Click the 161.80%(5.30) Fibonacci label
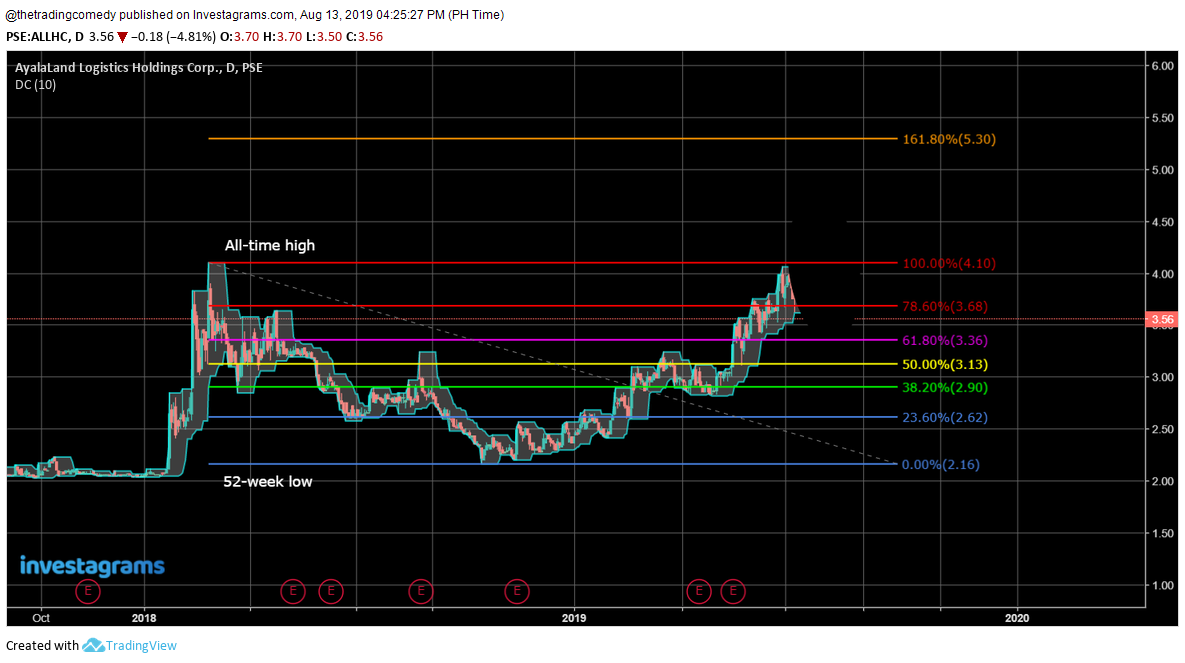The width and height of the screenshot is (1185, 663). click(x=949, y=139)
